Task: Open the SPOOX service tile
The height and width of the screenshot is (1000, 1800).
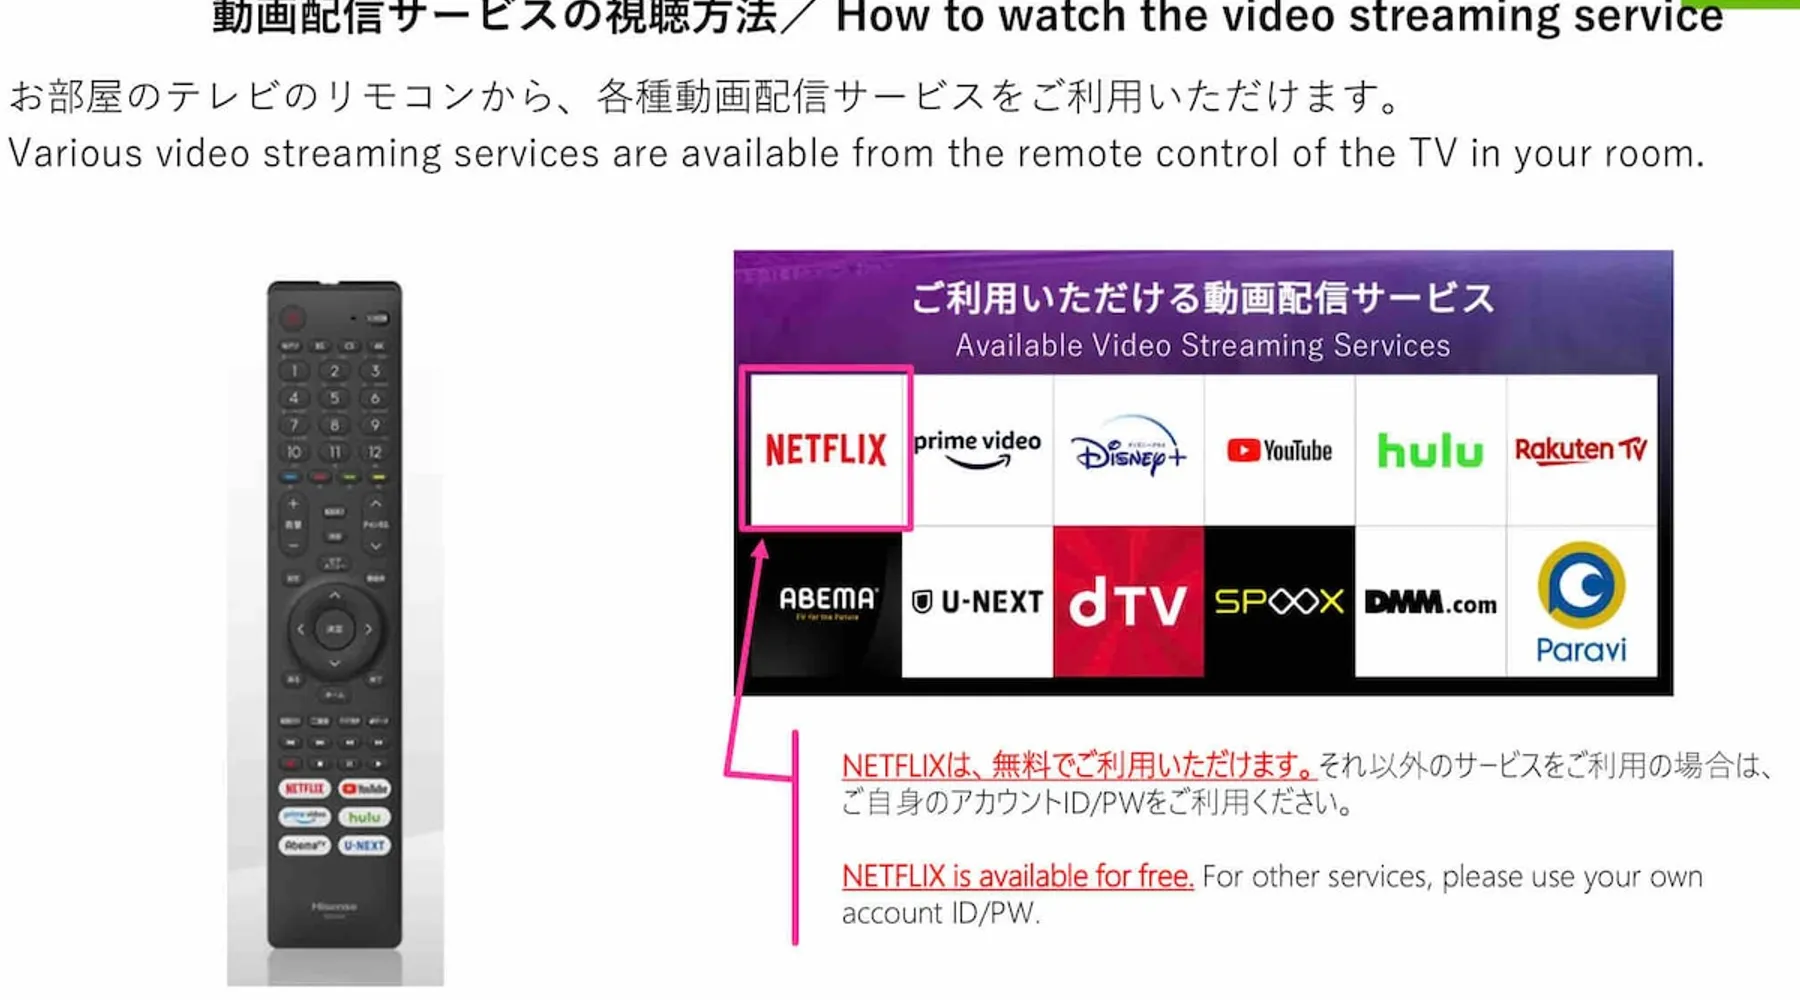Action: tap(1279, 601)
